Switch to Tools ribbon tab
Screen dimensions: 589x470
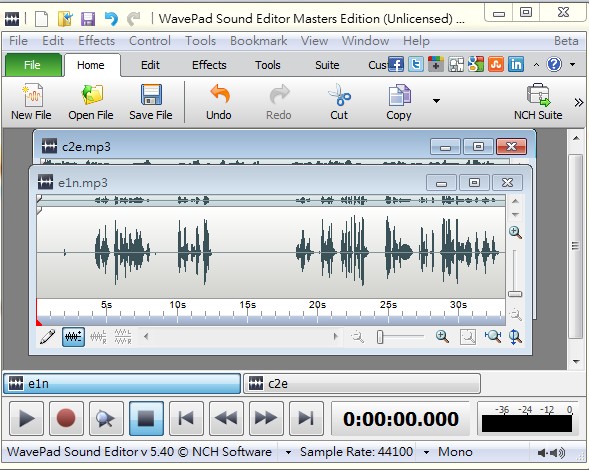268,65
